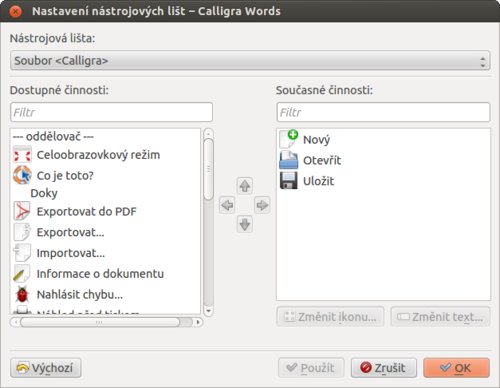Focus the Současné činnosti filter field
The width and height of the screenshot is (500, 388).
(383, 112)
